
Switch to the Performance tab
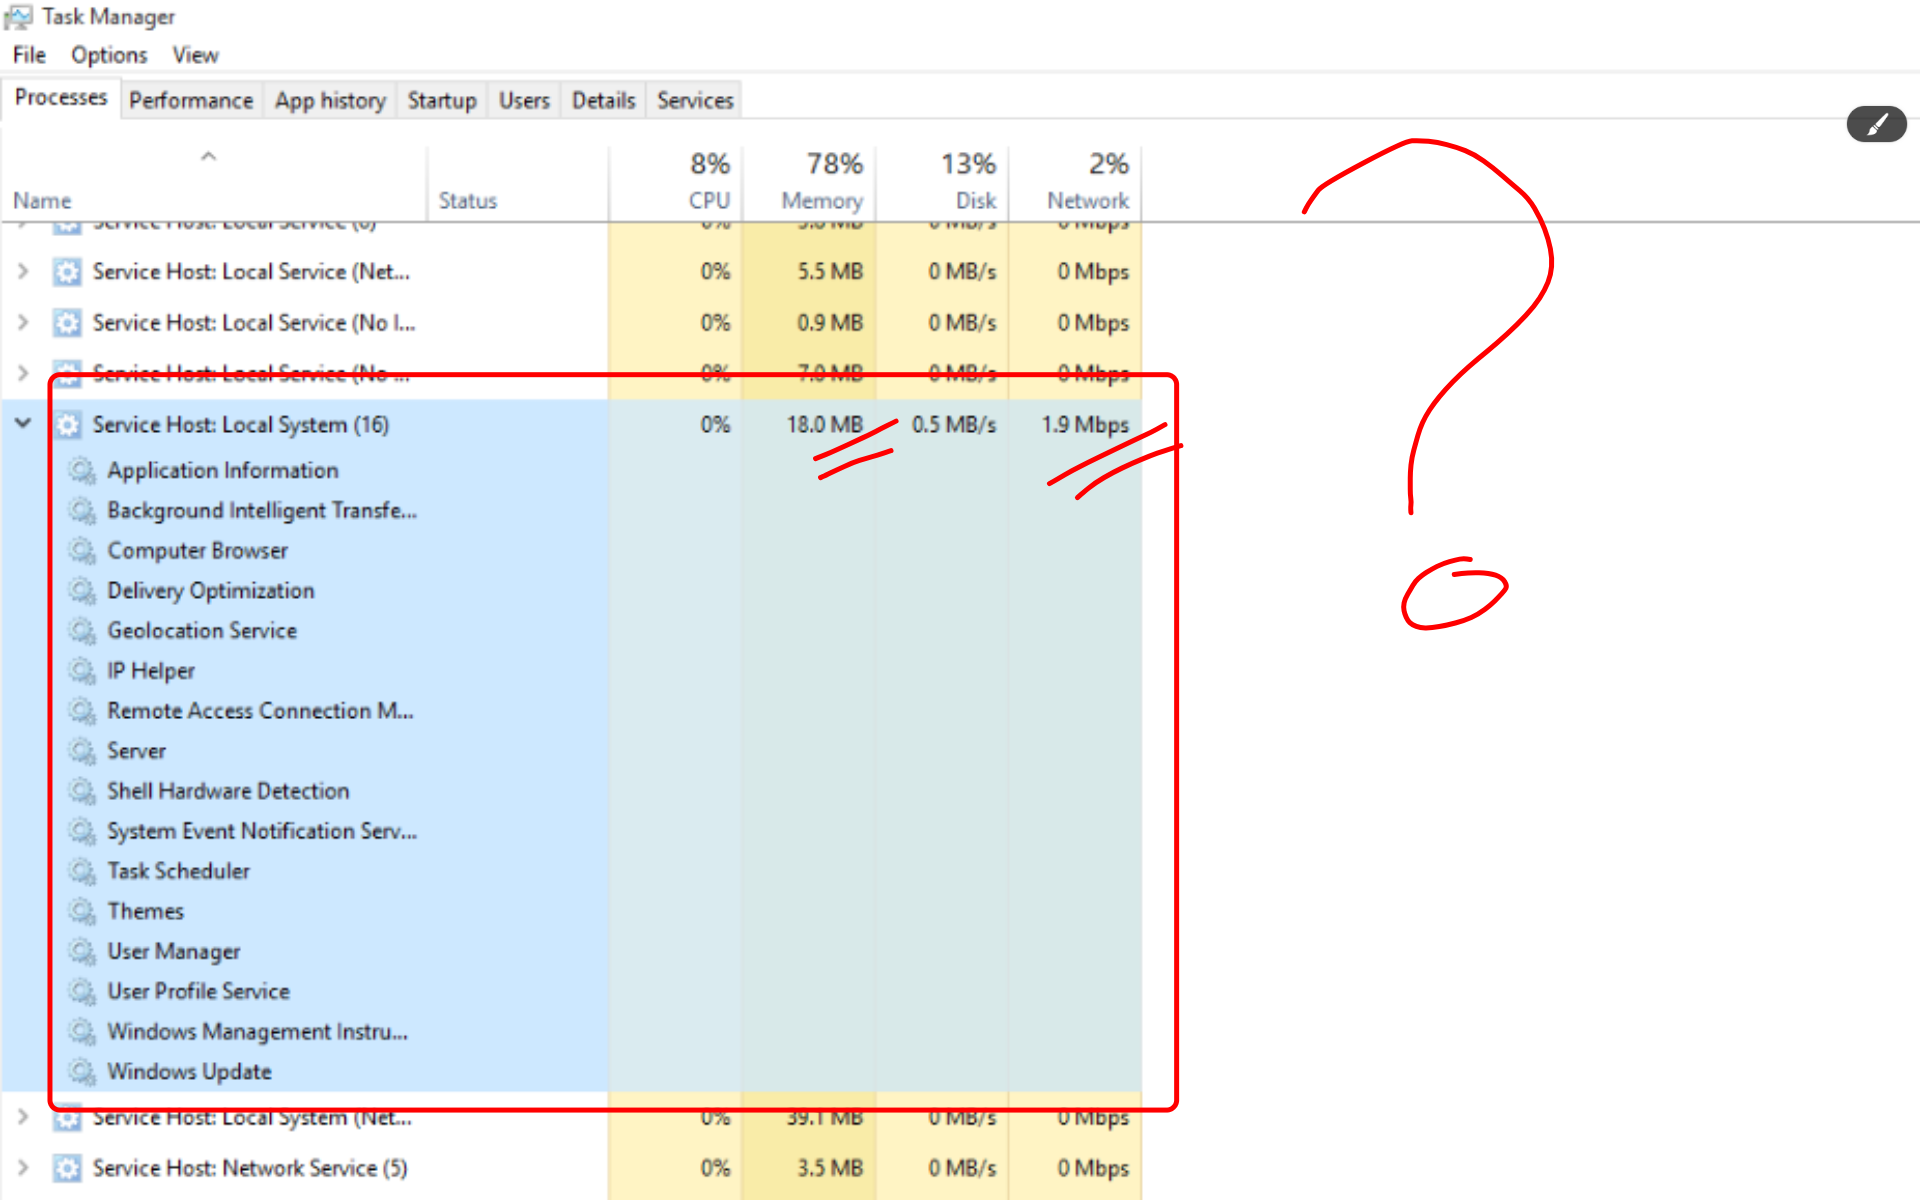click(x=191, y=101)
